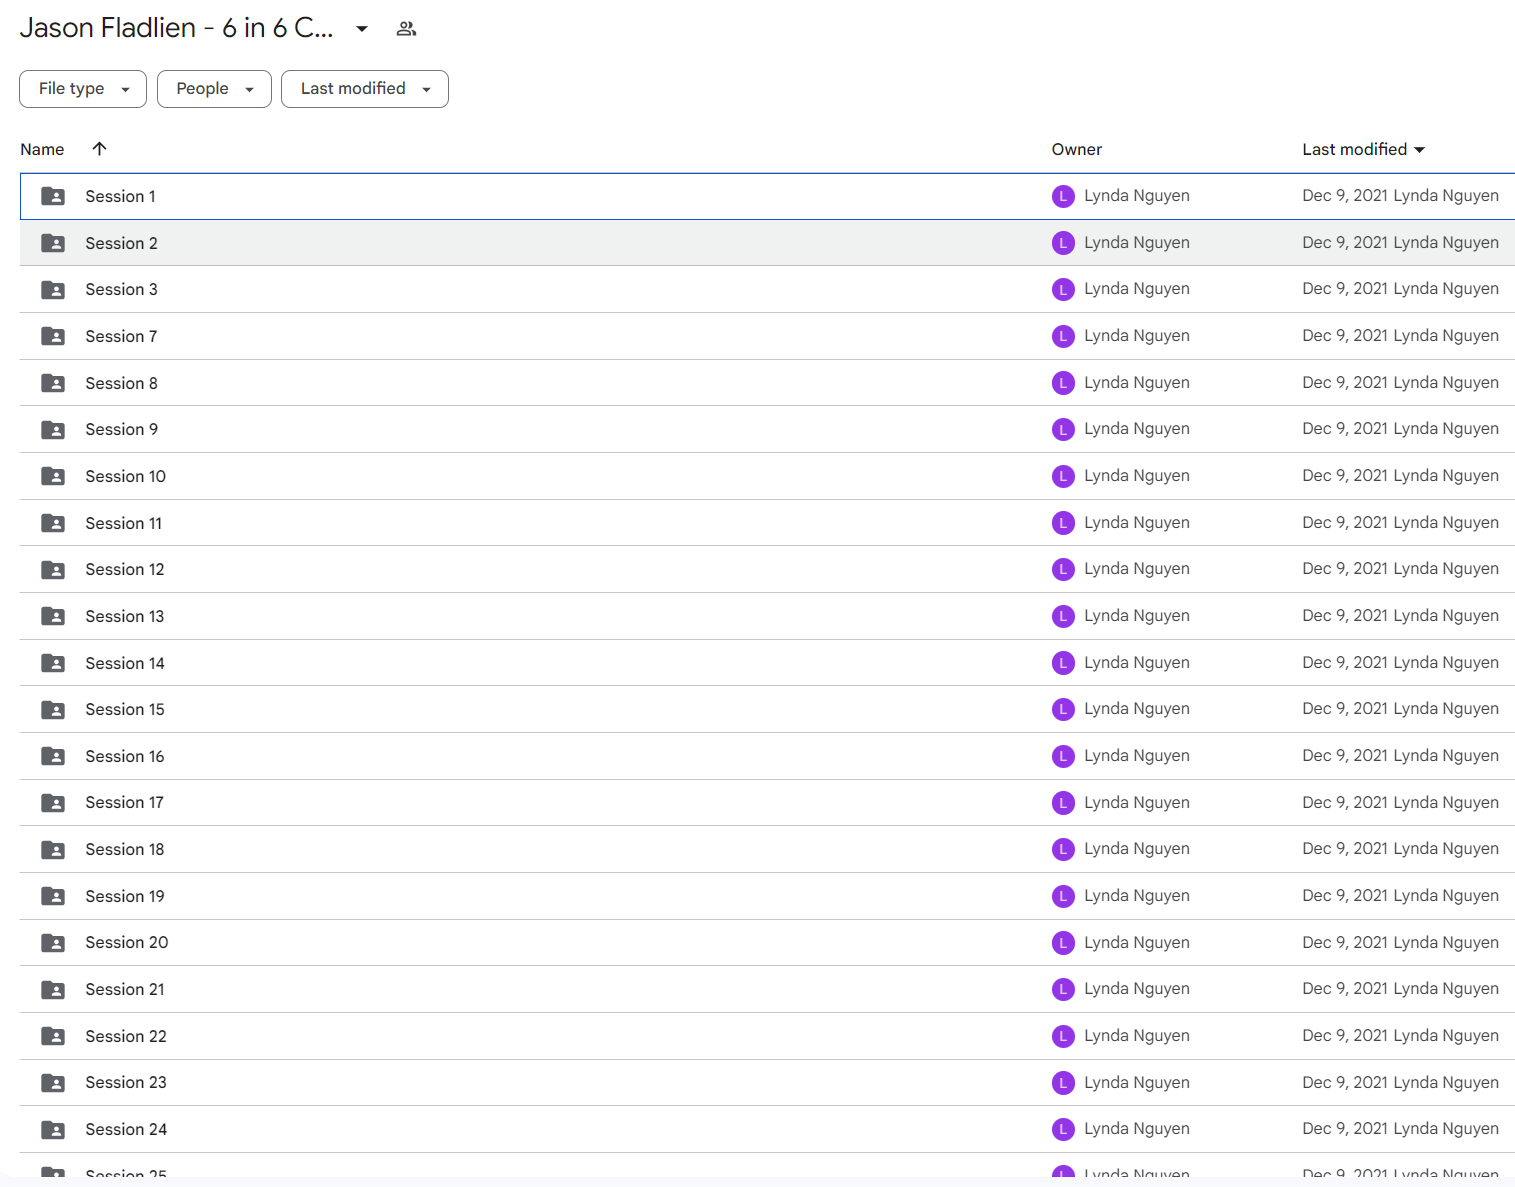Click the shared folder icon for Session 23
The image size is (1515, 1187).
click(53, 1083)
